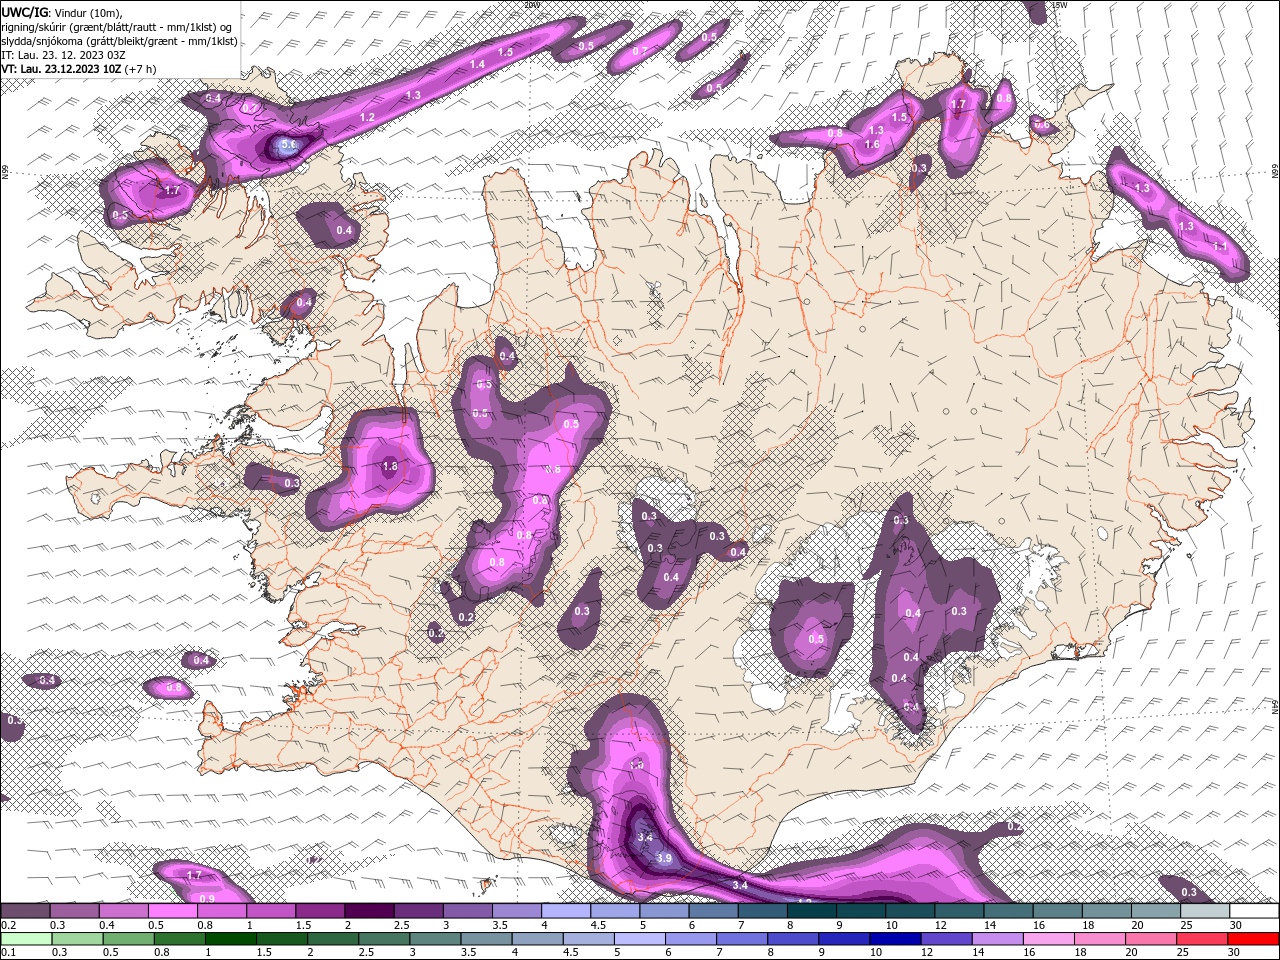The image size is (1280, 960).
Task: Click the white 30 swatch in snow scale
Action: (x=1254, y=911)
